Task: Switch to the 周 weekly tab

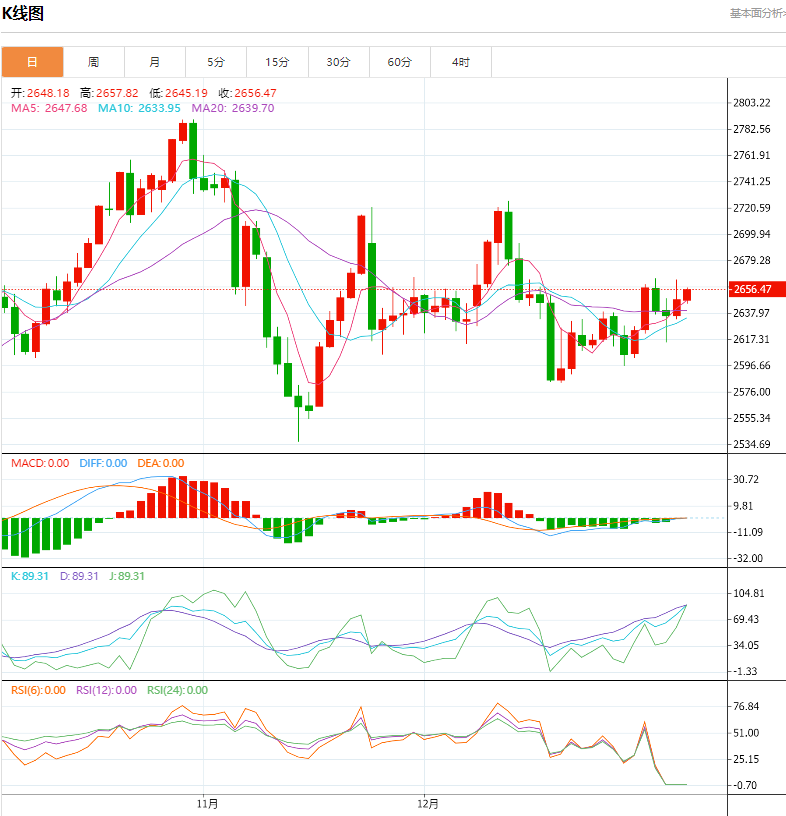Action: pyautogui.click(x=93, y=62)
